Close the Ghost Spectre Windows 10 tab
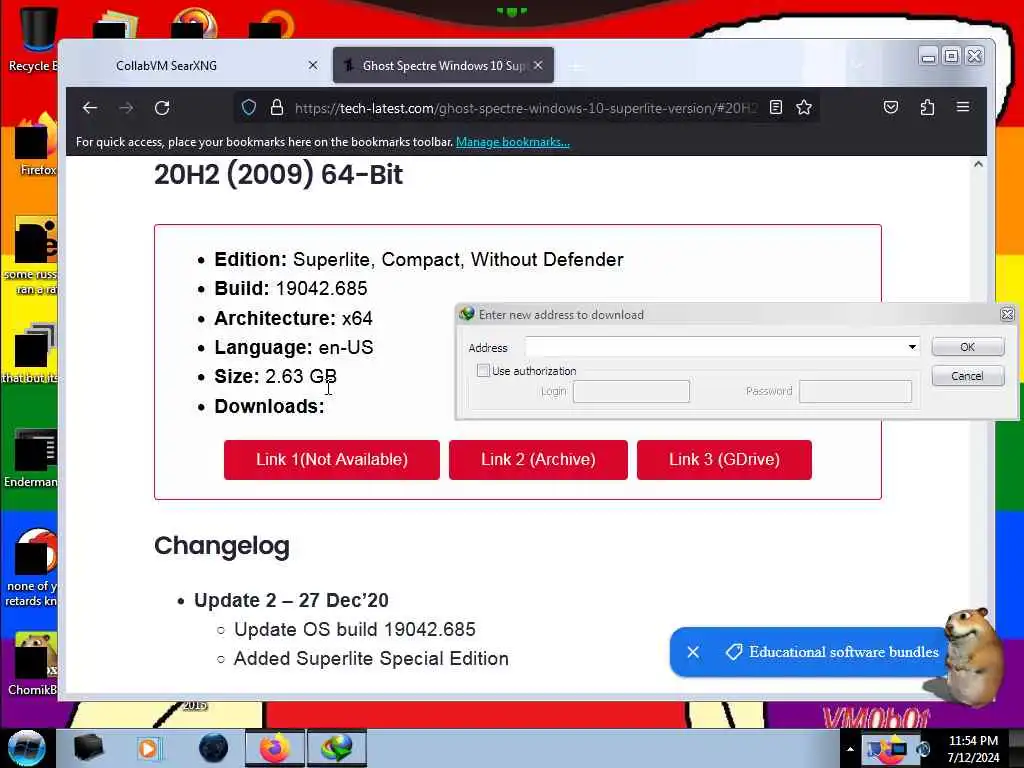Viewport: 1024px width, 768px height. point(538,65)
